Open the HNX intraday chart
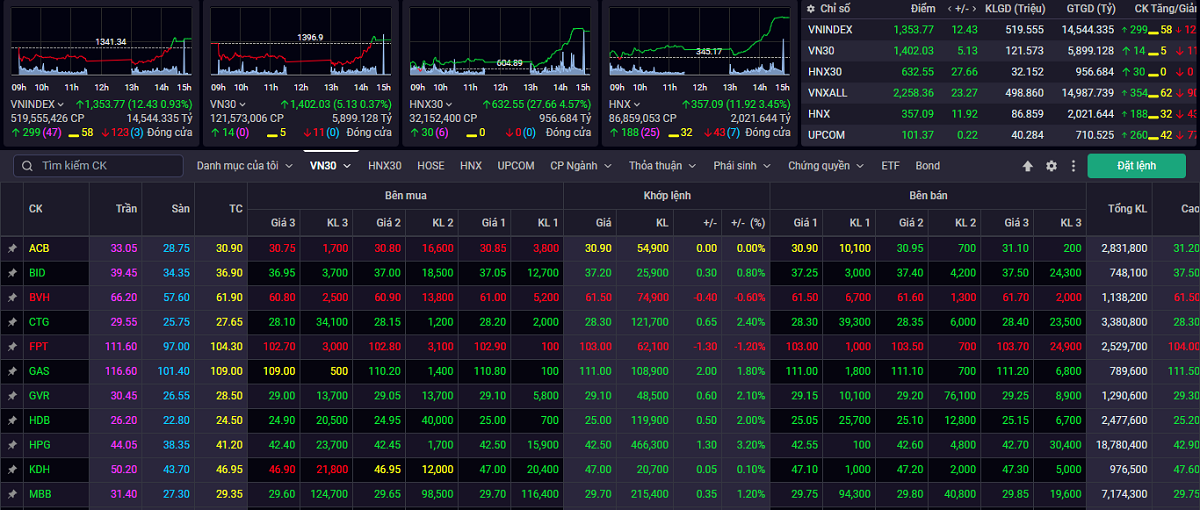Screen dimensions: 1200x510 click(x=700, y=42)
